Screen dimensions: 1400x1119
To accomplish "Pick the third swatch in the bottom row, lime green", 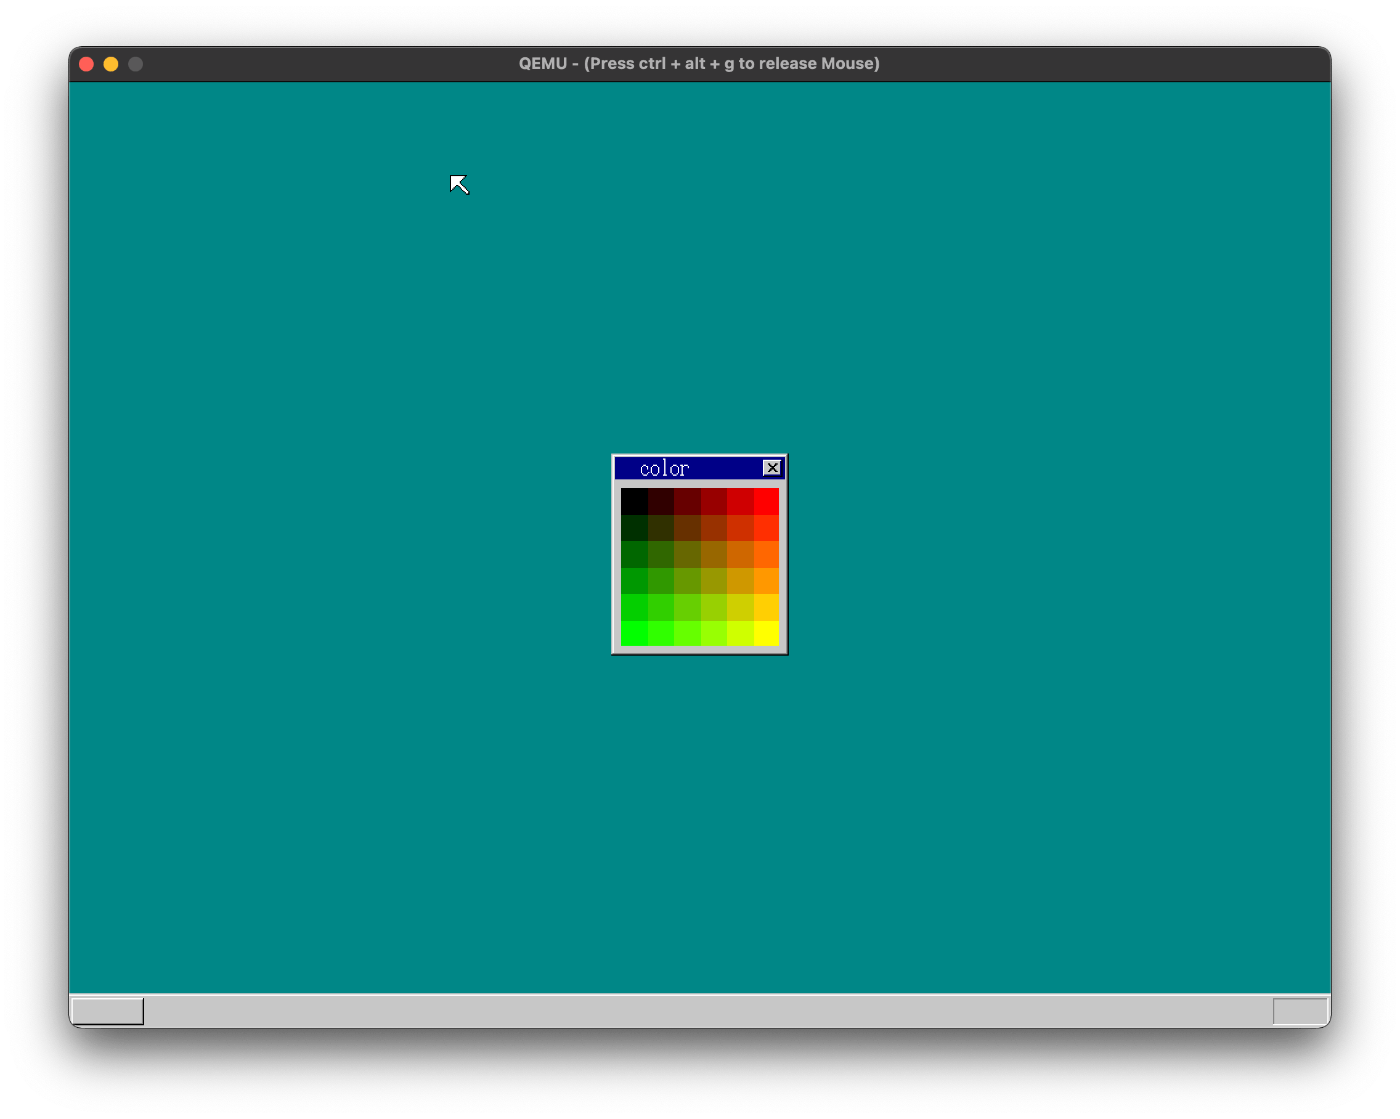I will pos(687,633).
